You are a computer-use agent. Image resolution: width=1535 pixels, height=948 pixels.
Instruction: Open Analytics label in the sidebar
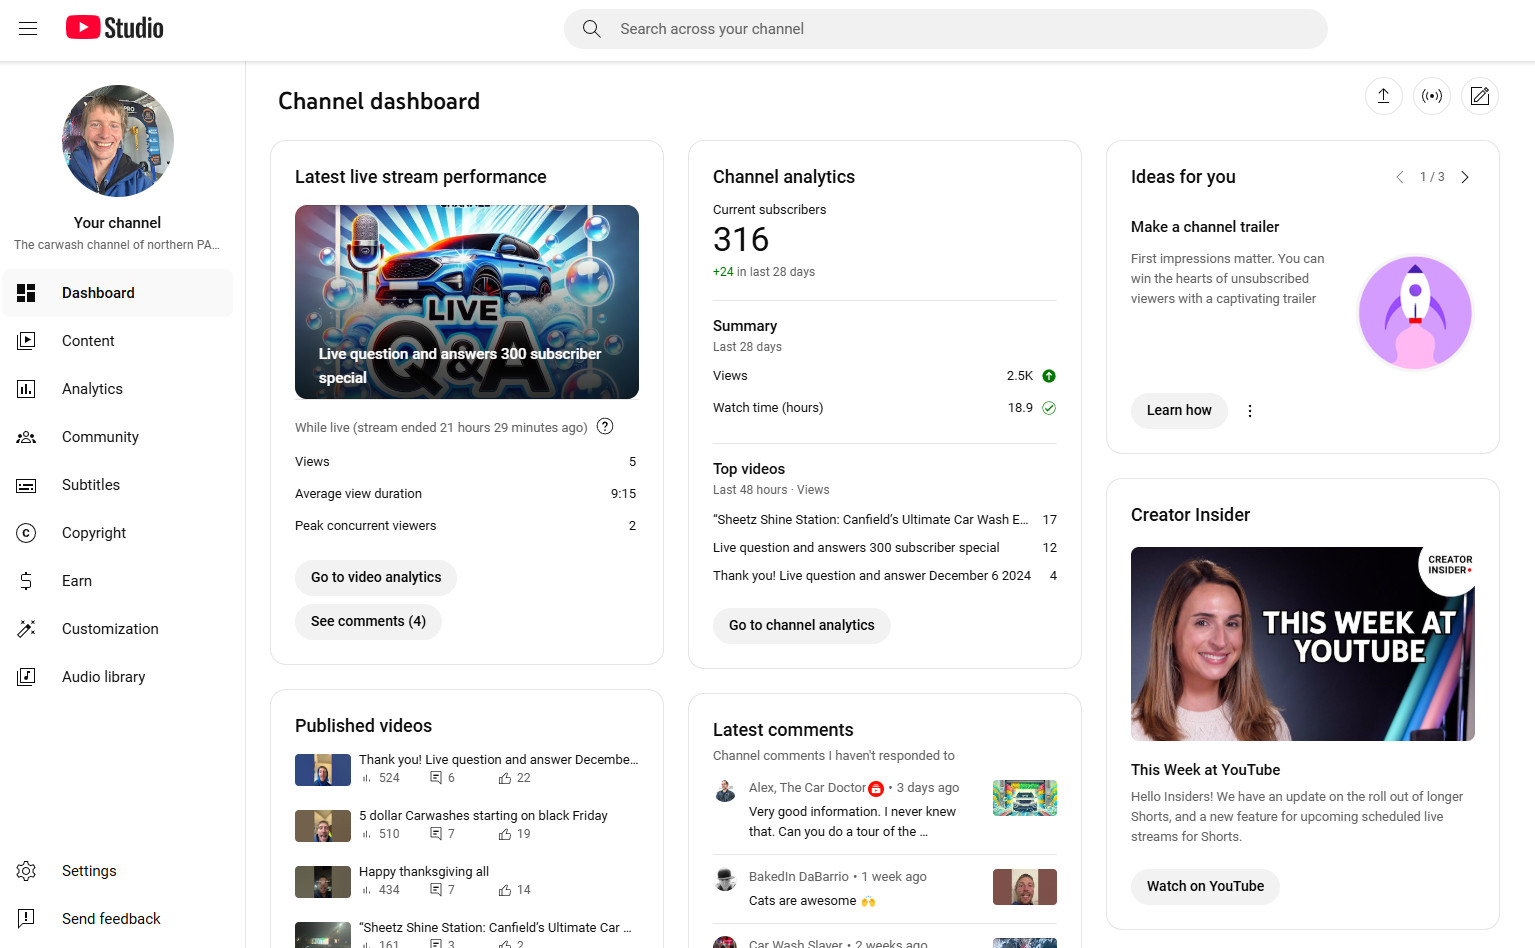click(x=92, y=389)
